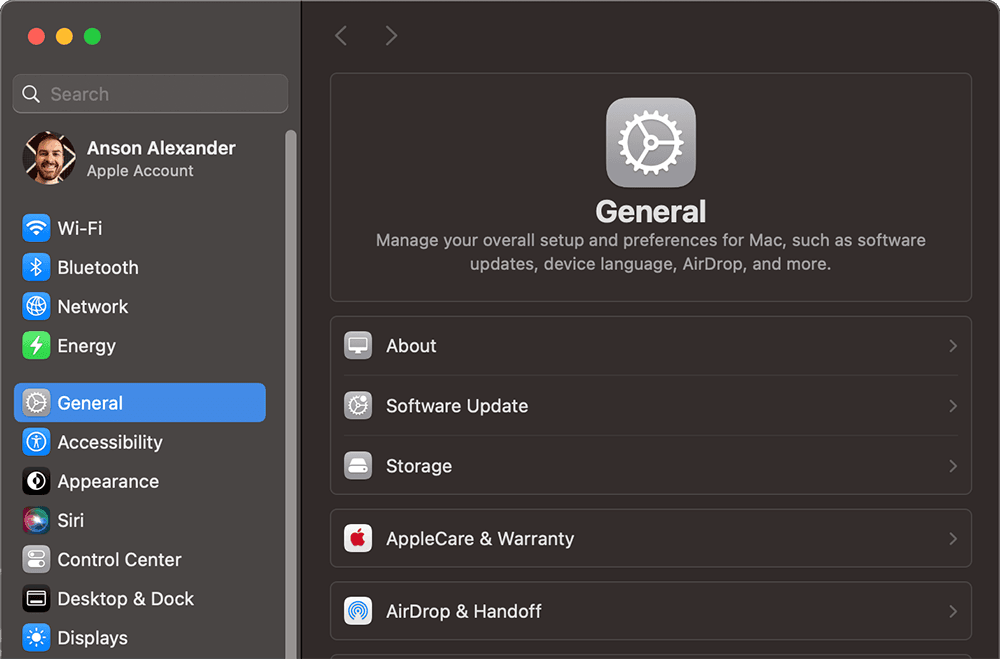Select the Energy lightning bolt icon
The height and width of the screenshot is (659, 1000).
pos(36,345)
